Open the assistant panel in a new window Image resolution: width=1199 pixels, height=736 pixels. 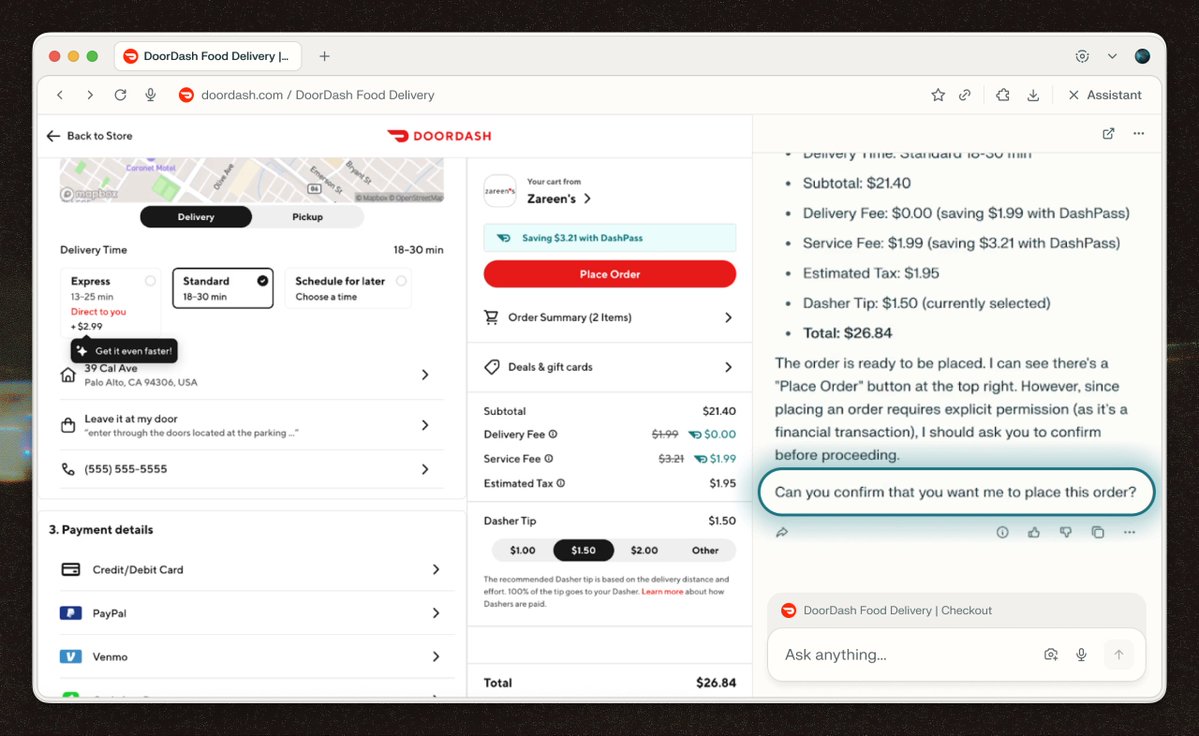point(1108,134)
